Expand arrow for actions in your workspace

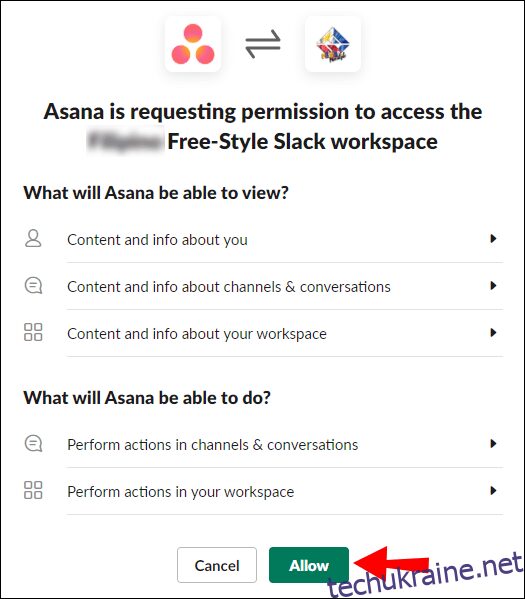click(x=493, y=491)
